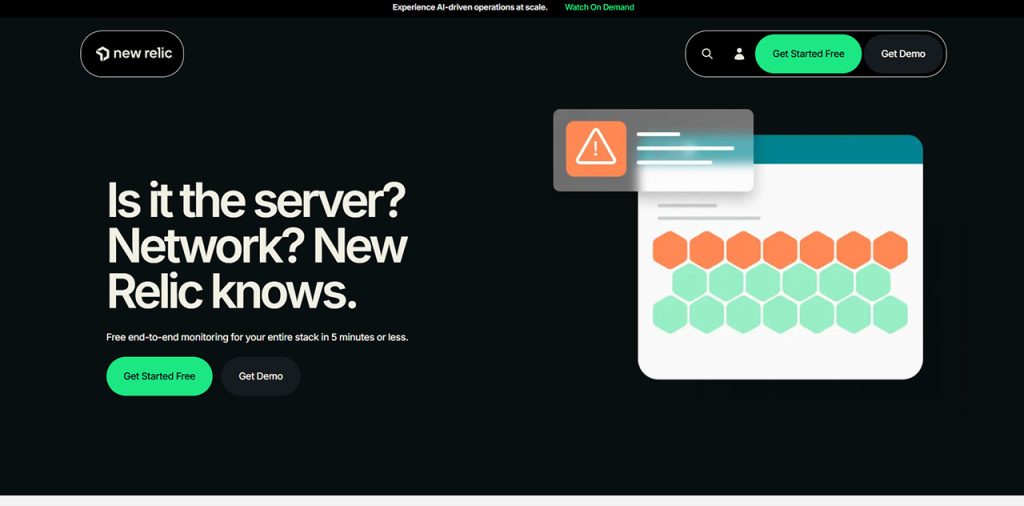Click 'Experience AI-driven operations at scale.' banner text
Viewport: 1024px width, 506px height.
470,7
